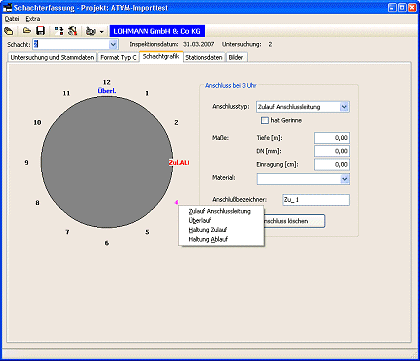
Task: Open the Bilder tab
Action: pyautogui.click(x=236, y=57)
